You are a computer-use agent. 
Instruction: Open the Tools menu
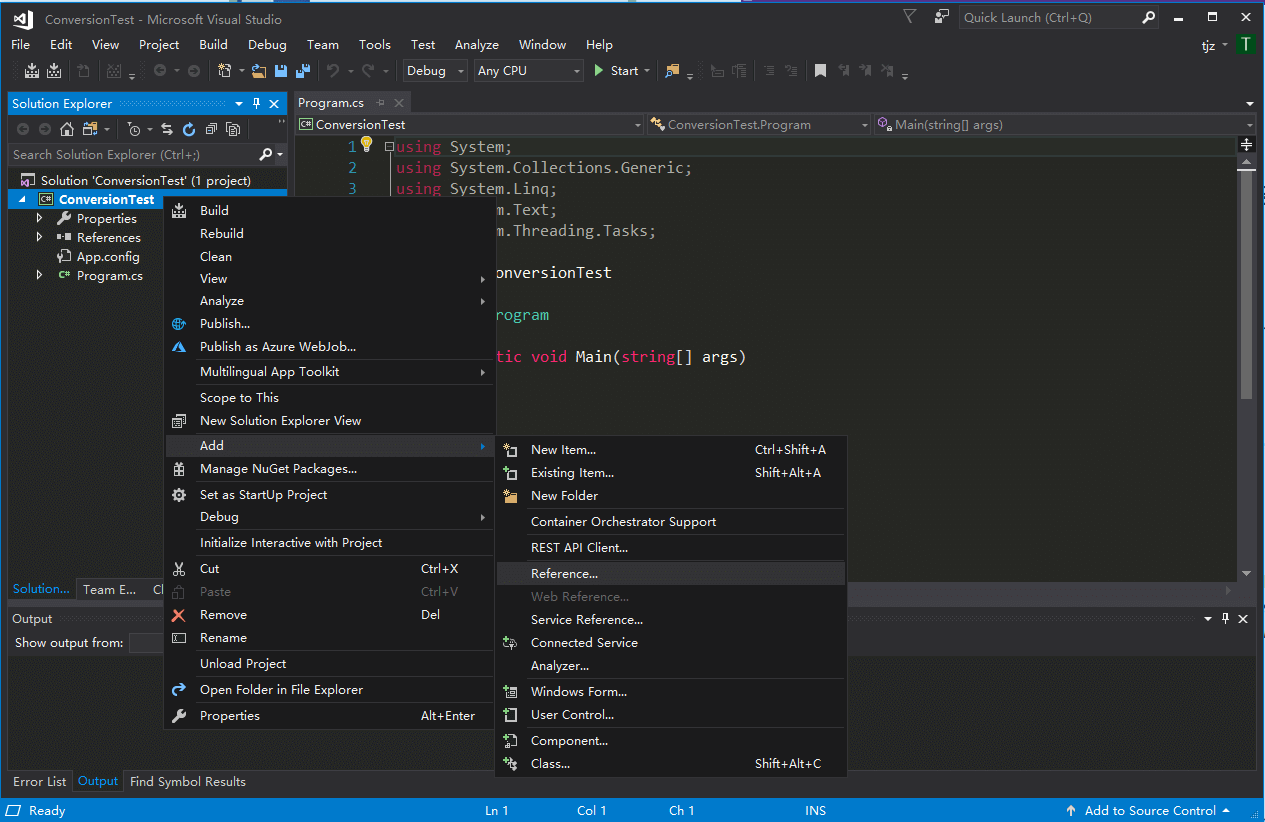[x=375, y=45]
